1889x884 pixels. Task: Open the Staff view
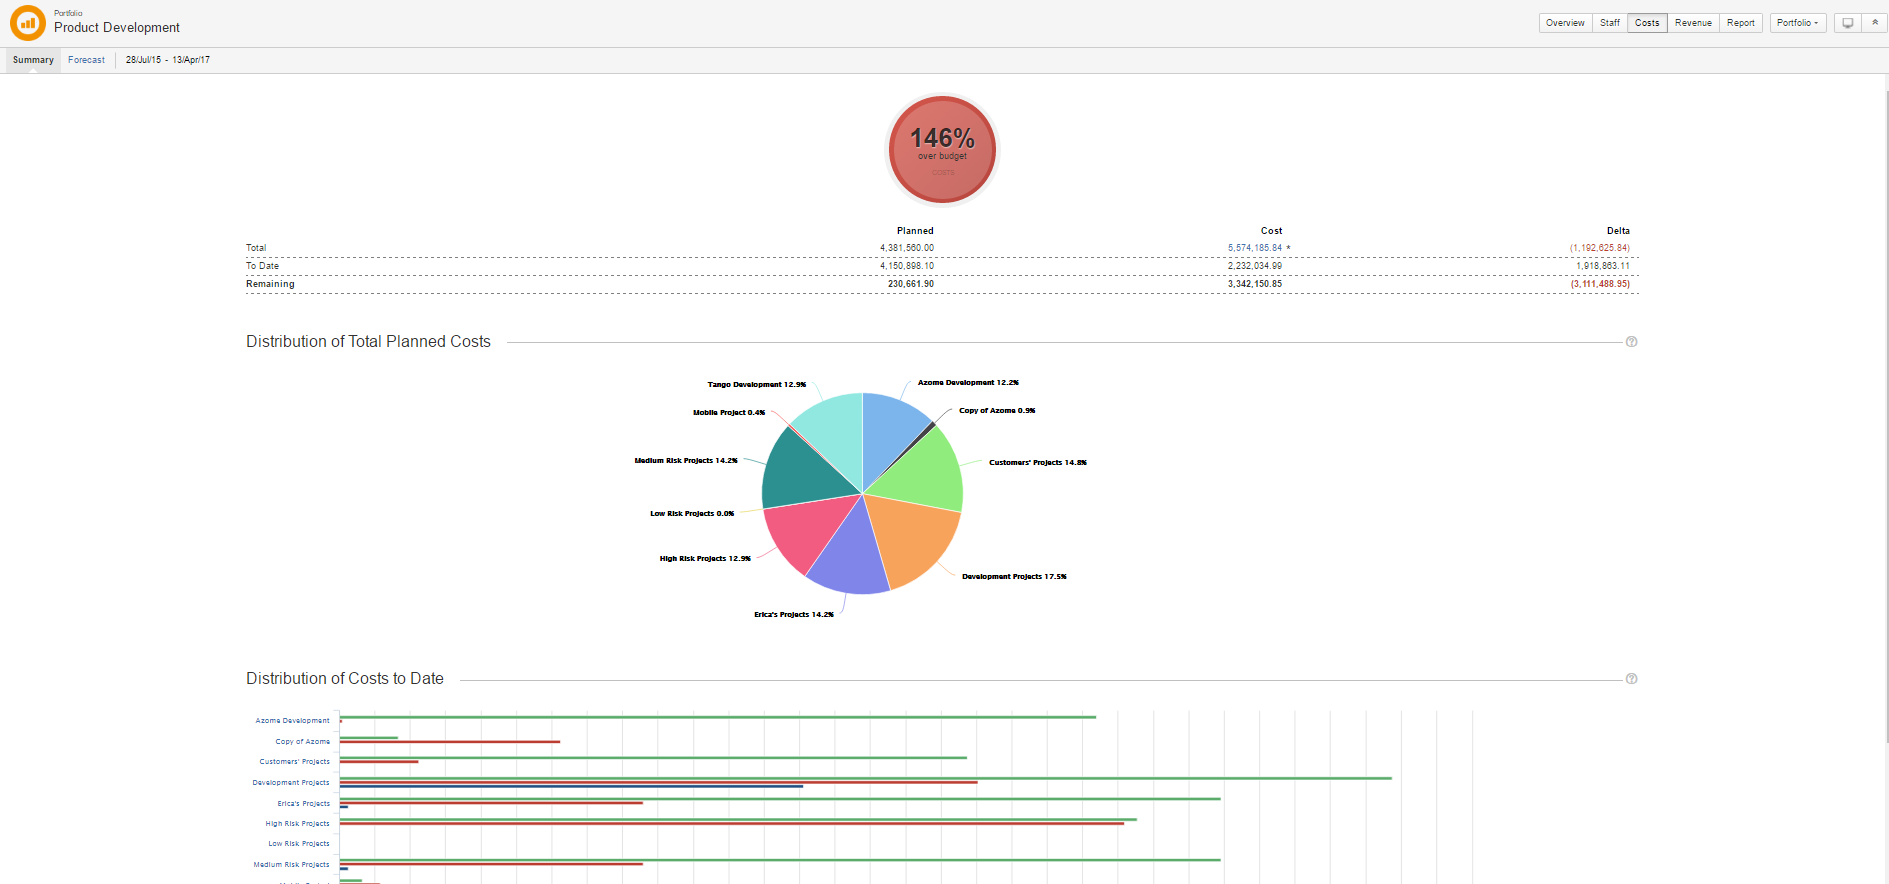tap(1609, 23)
